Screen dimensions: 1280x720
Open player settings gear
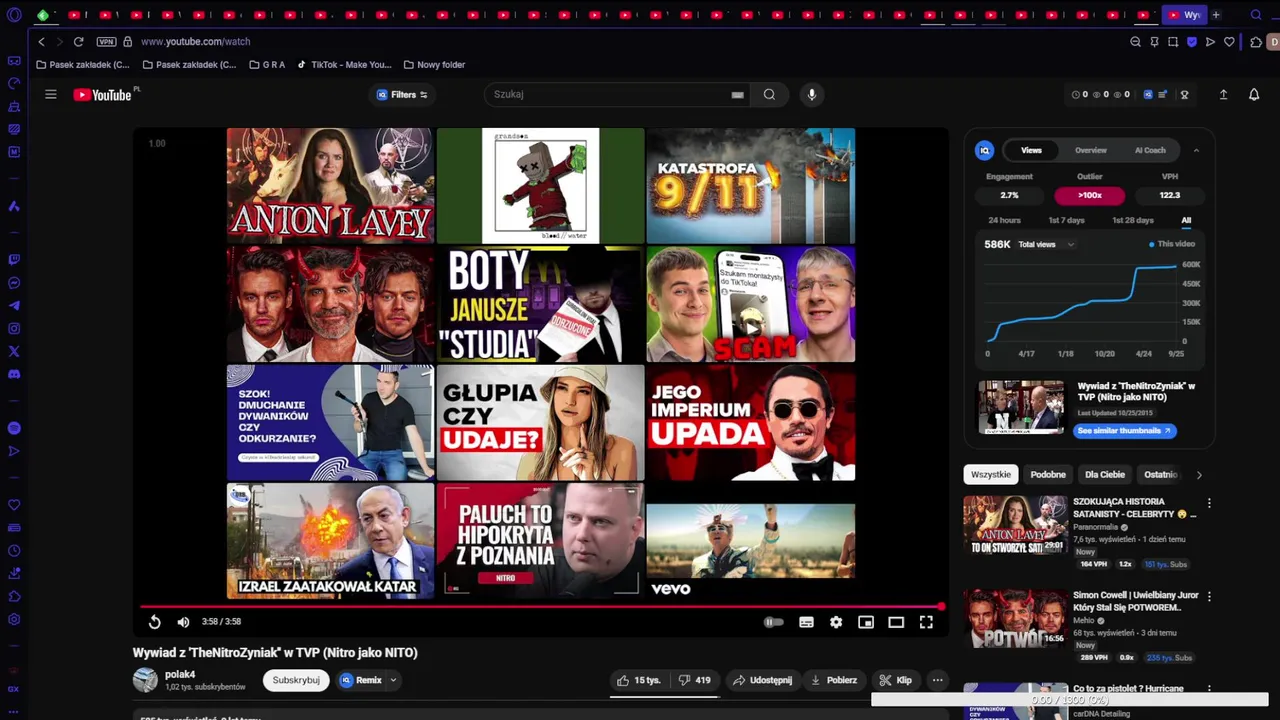click(836, 622)
